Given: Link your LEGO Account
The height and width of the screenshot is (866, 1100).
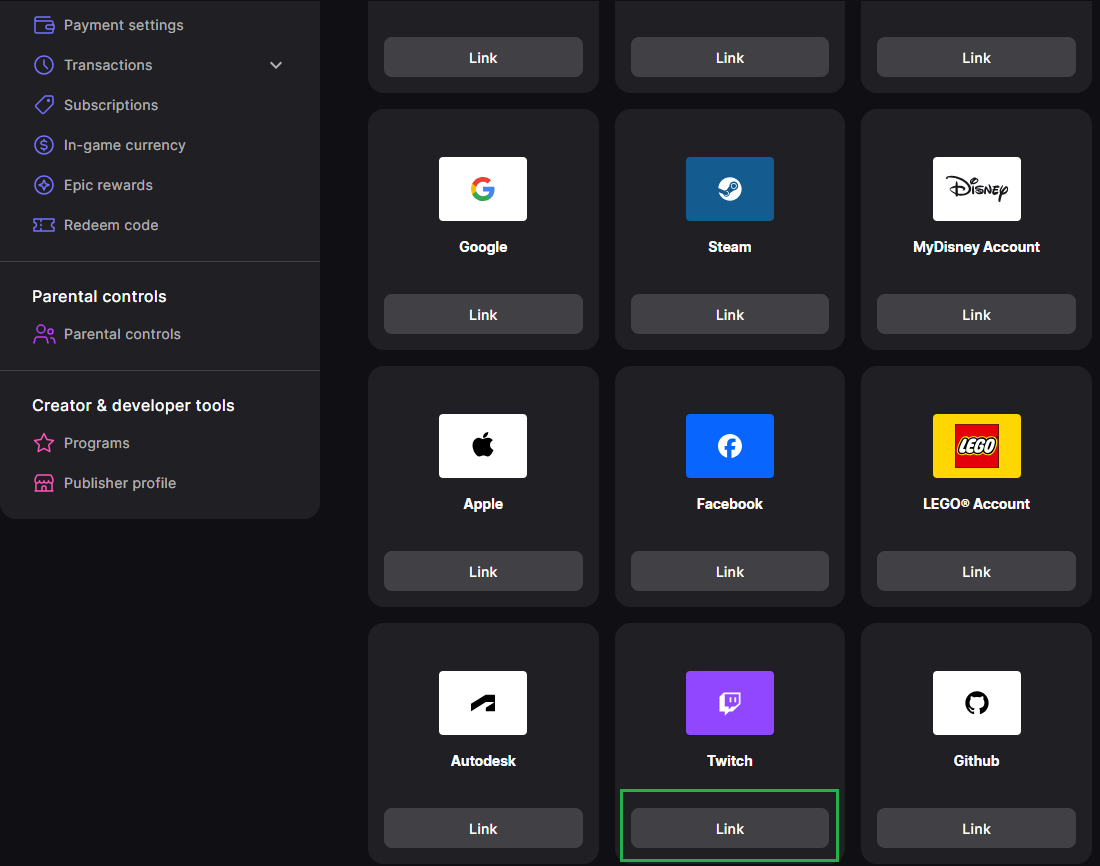Looking at the screenshot, I should (x=977, y=571).
